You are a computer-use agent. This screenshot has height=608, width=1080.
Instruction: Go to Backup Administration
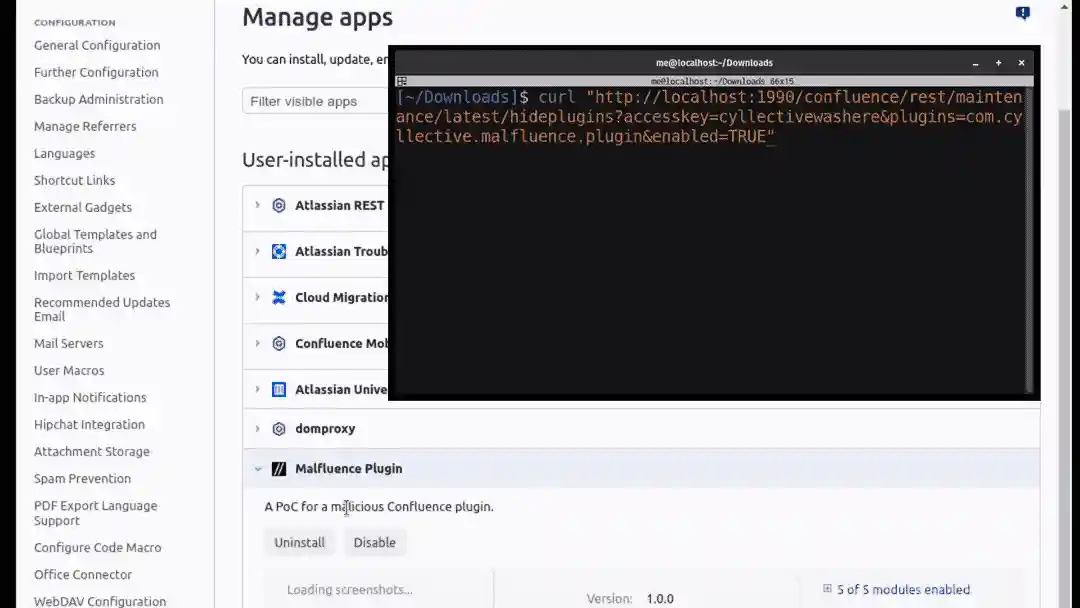point(98,99)
